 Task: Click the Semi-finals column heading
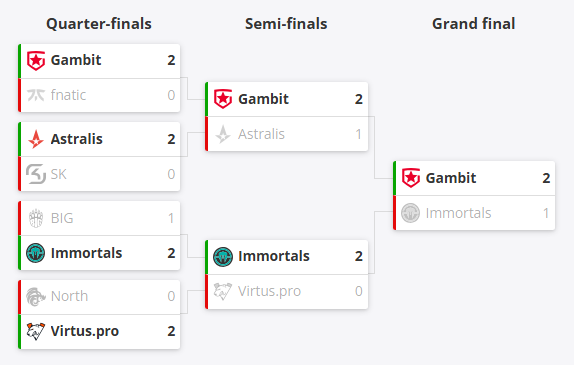(x=286, y=24)
